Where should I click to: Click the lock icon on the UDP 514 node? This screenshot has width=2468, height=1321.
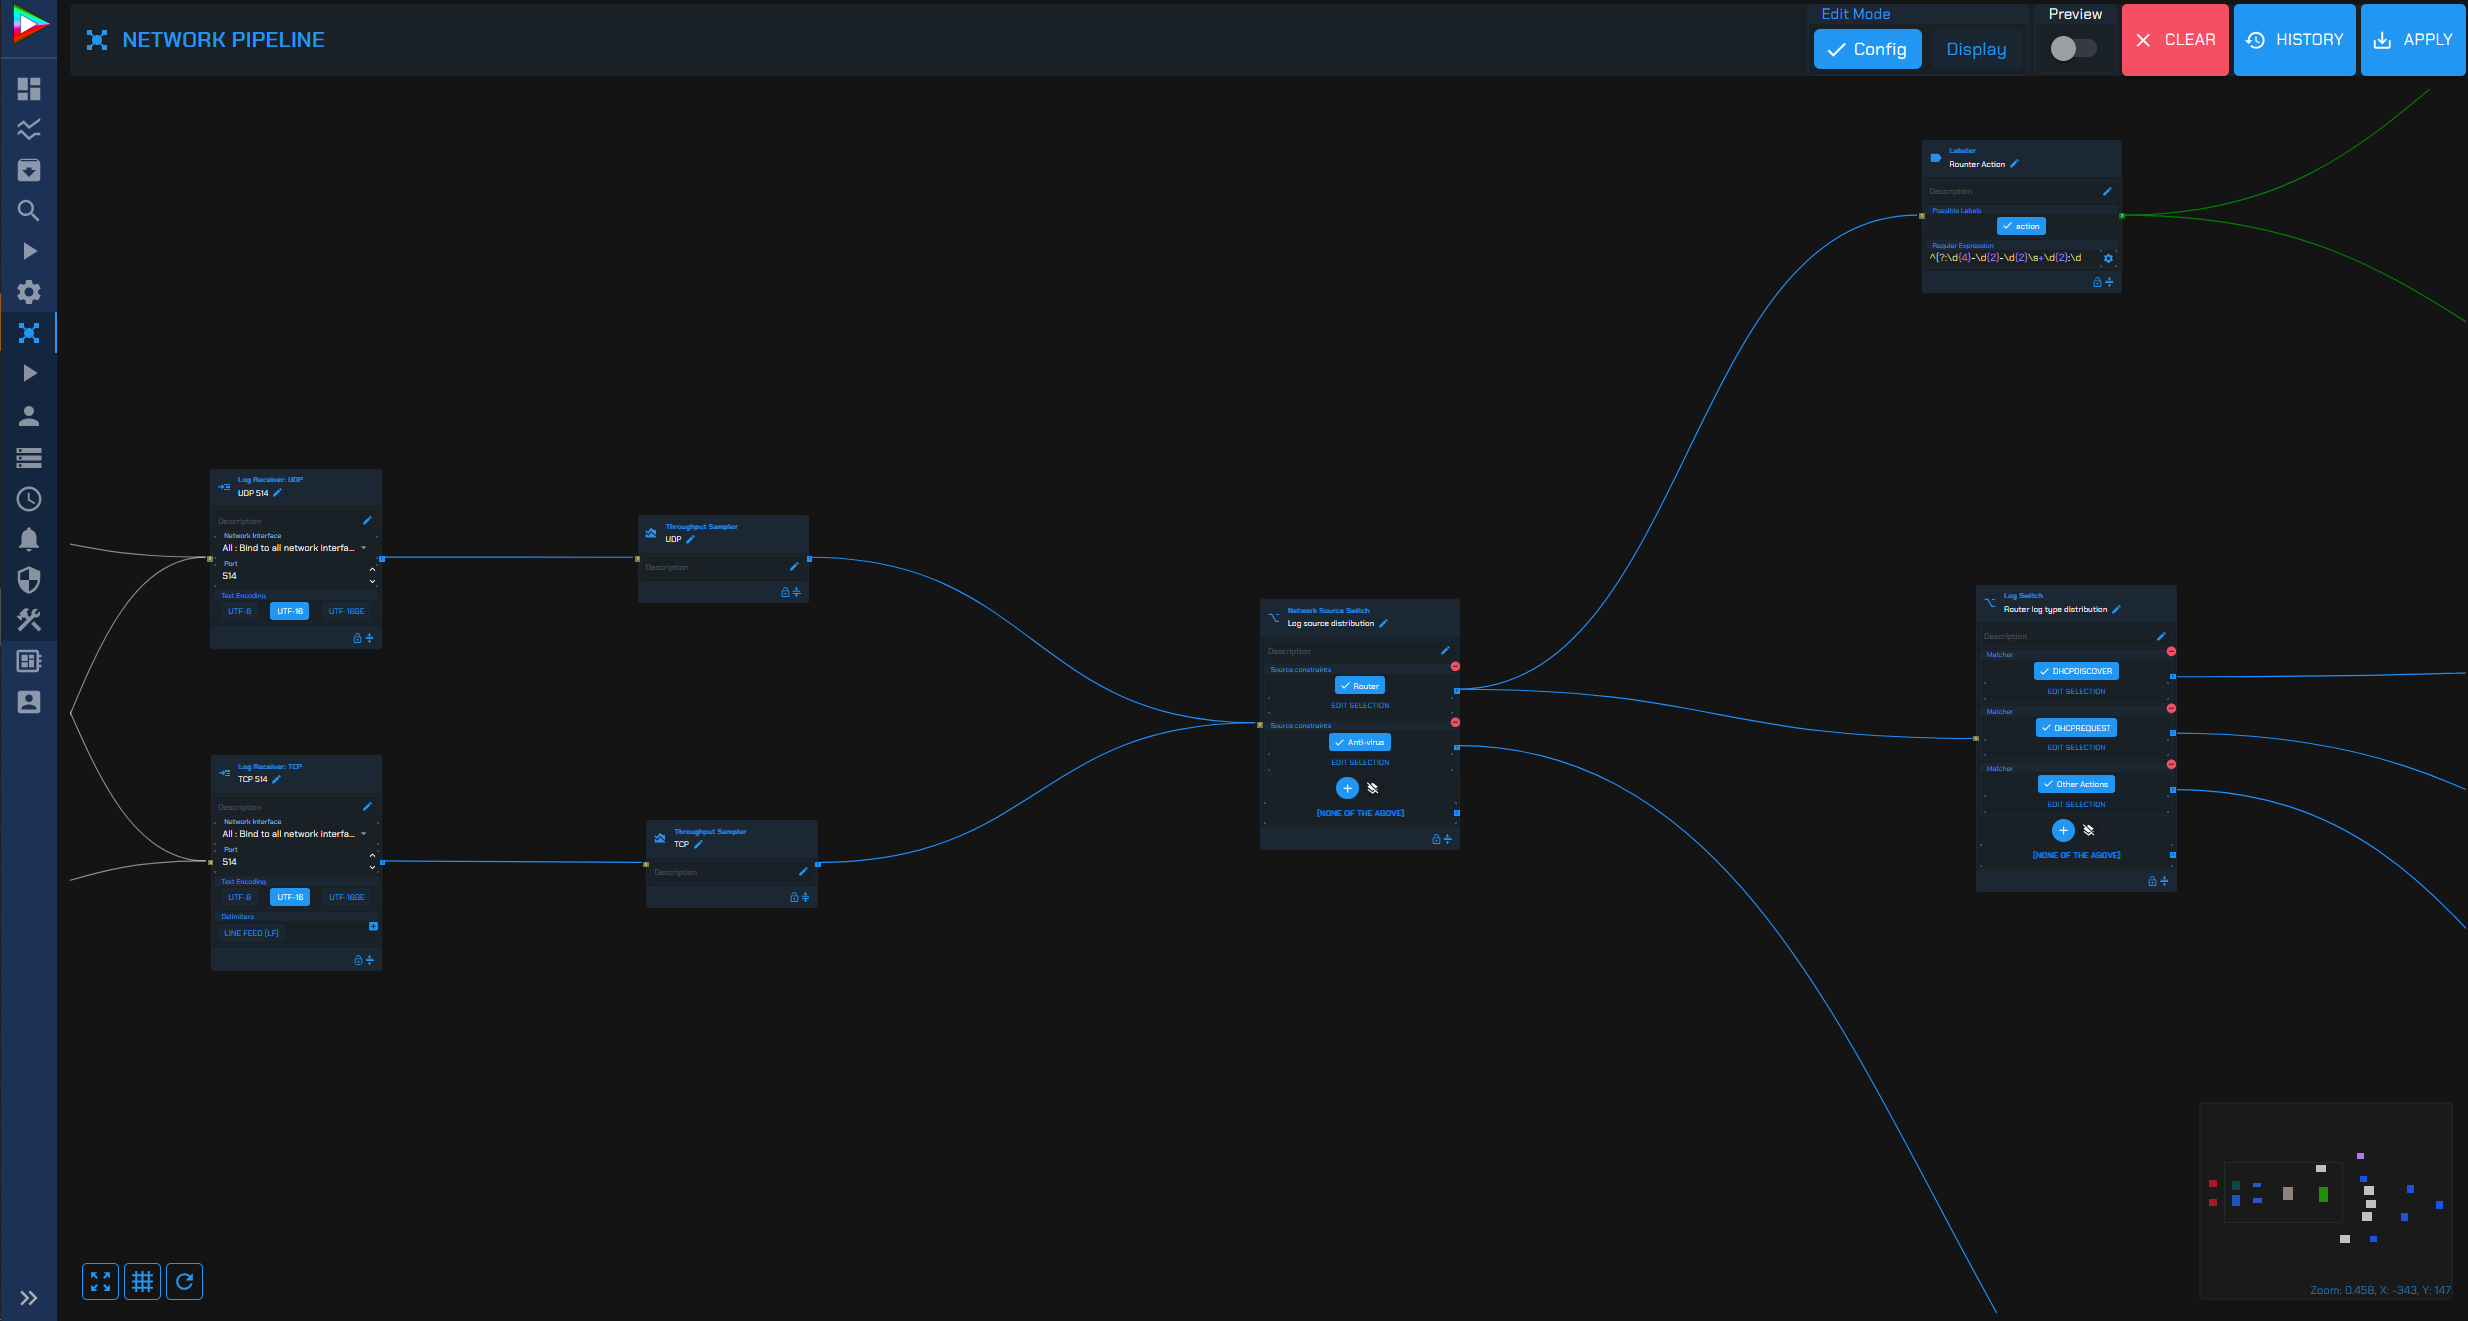[357, 638]
